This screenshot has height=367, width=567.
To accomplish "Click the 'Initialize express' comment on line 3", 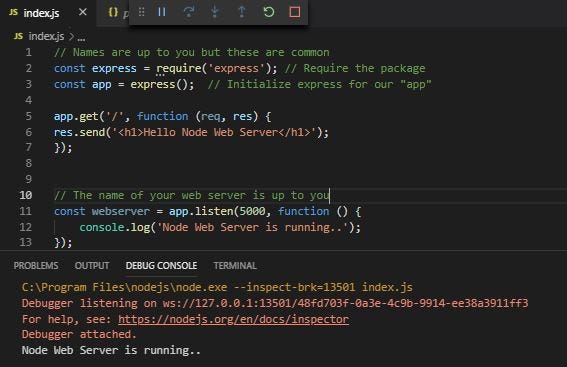I will (319, 85).
